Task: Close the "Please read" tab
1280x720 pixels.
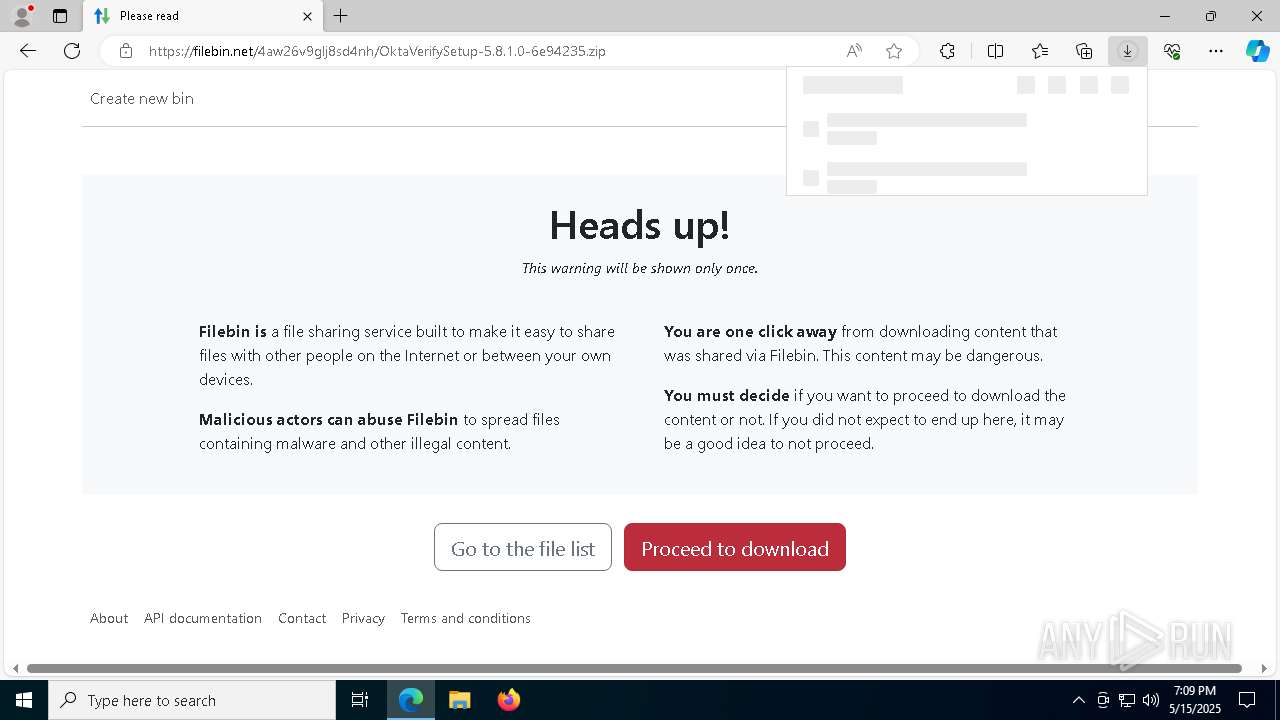Action: (307, 16)
